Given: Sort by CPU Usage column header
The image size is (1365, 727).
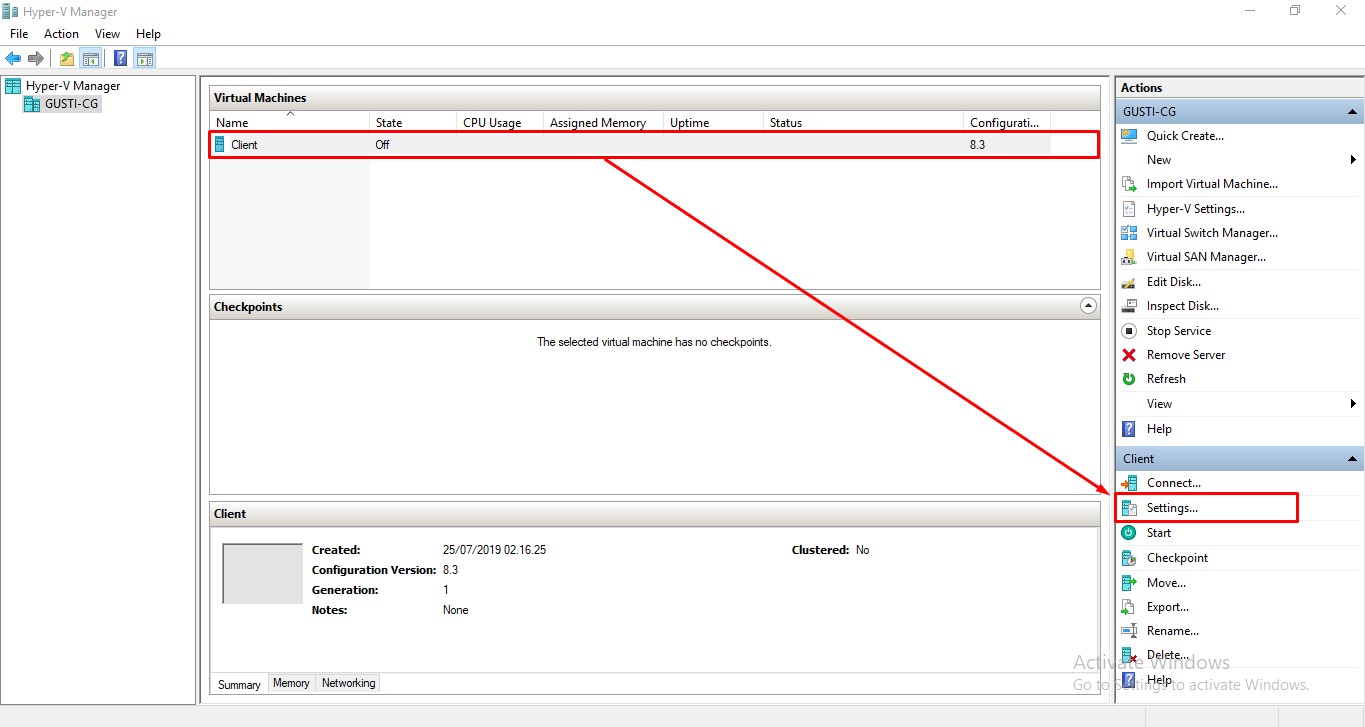Looking at the screenshot, I should (500, 123).
